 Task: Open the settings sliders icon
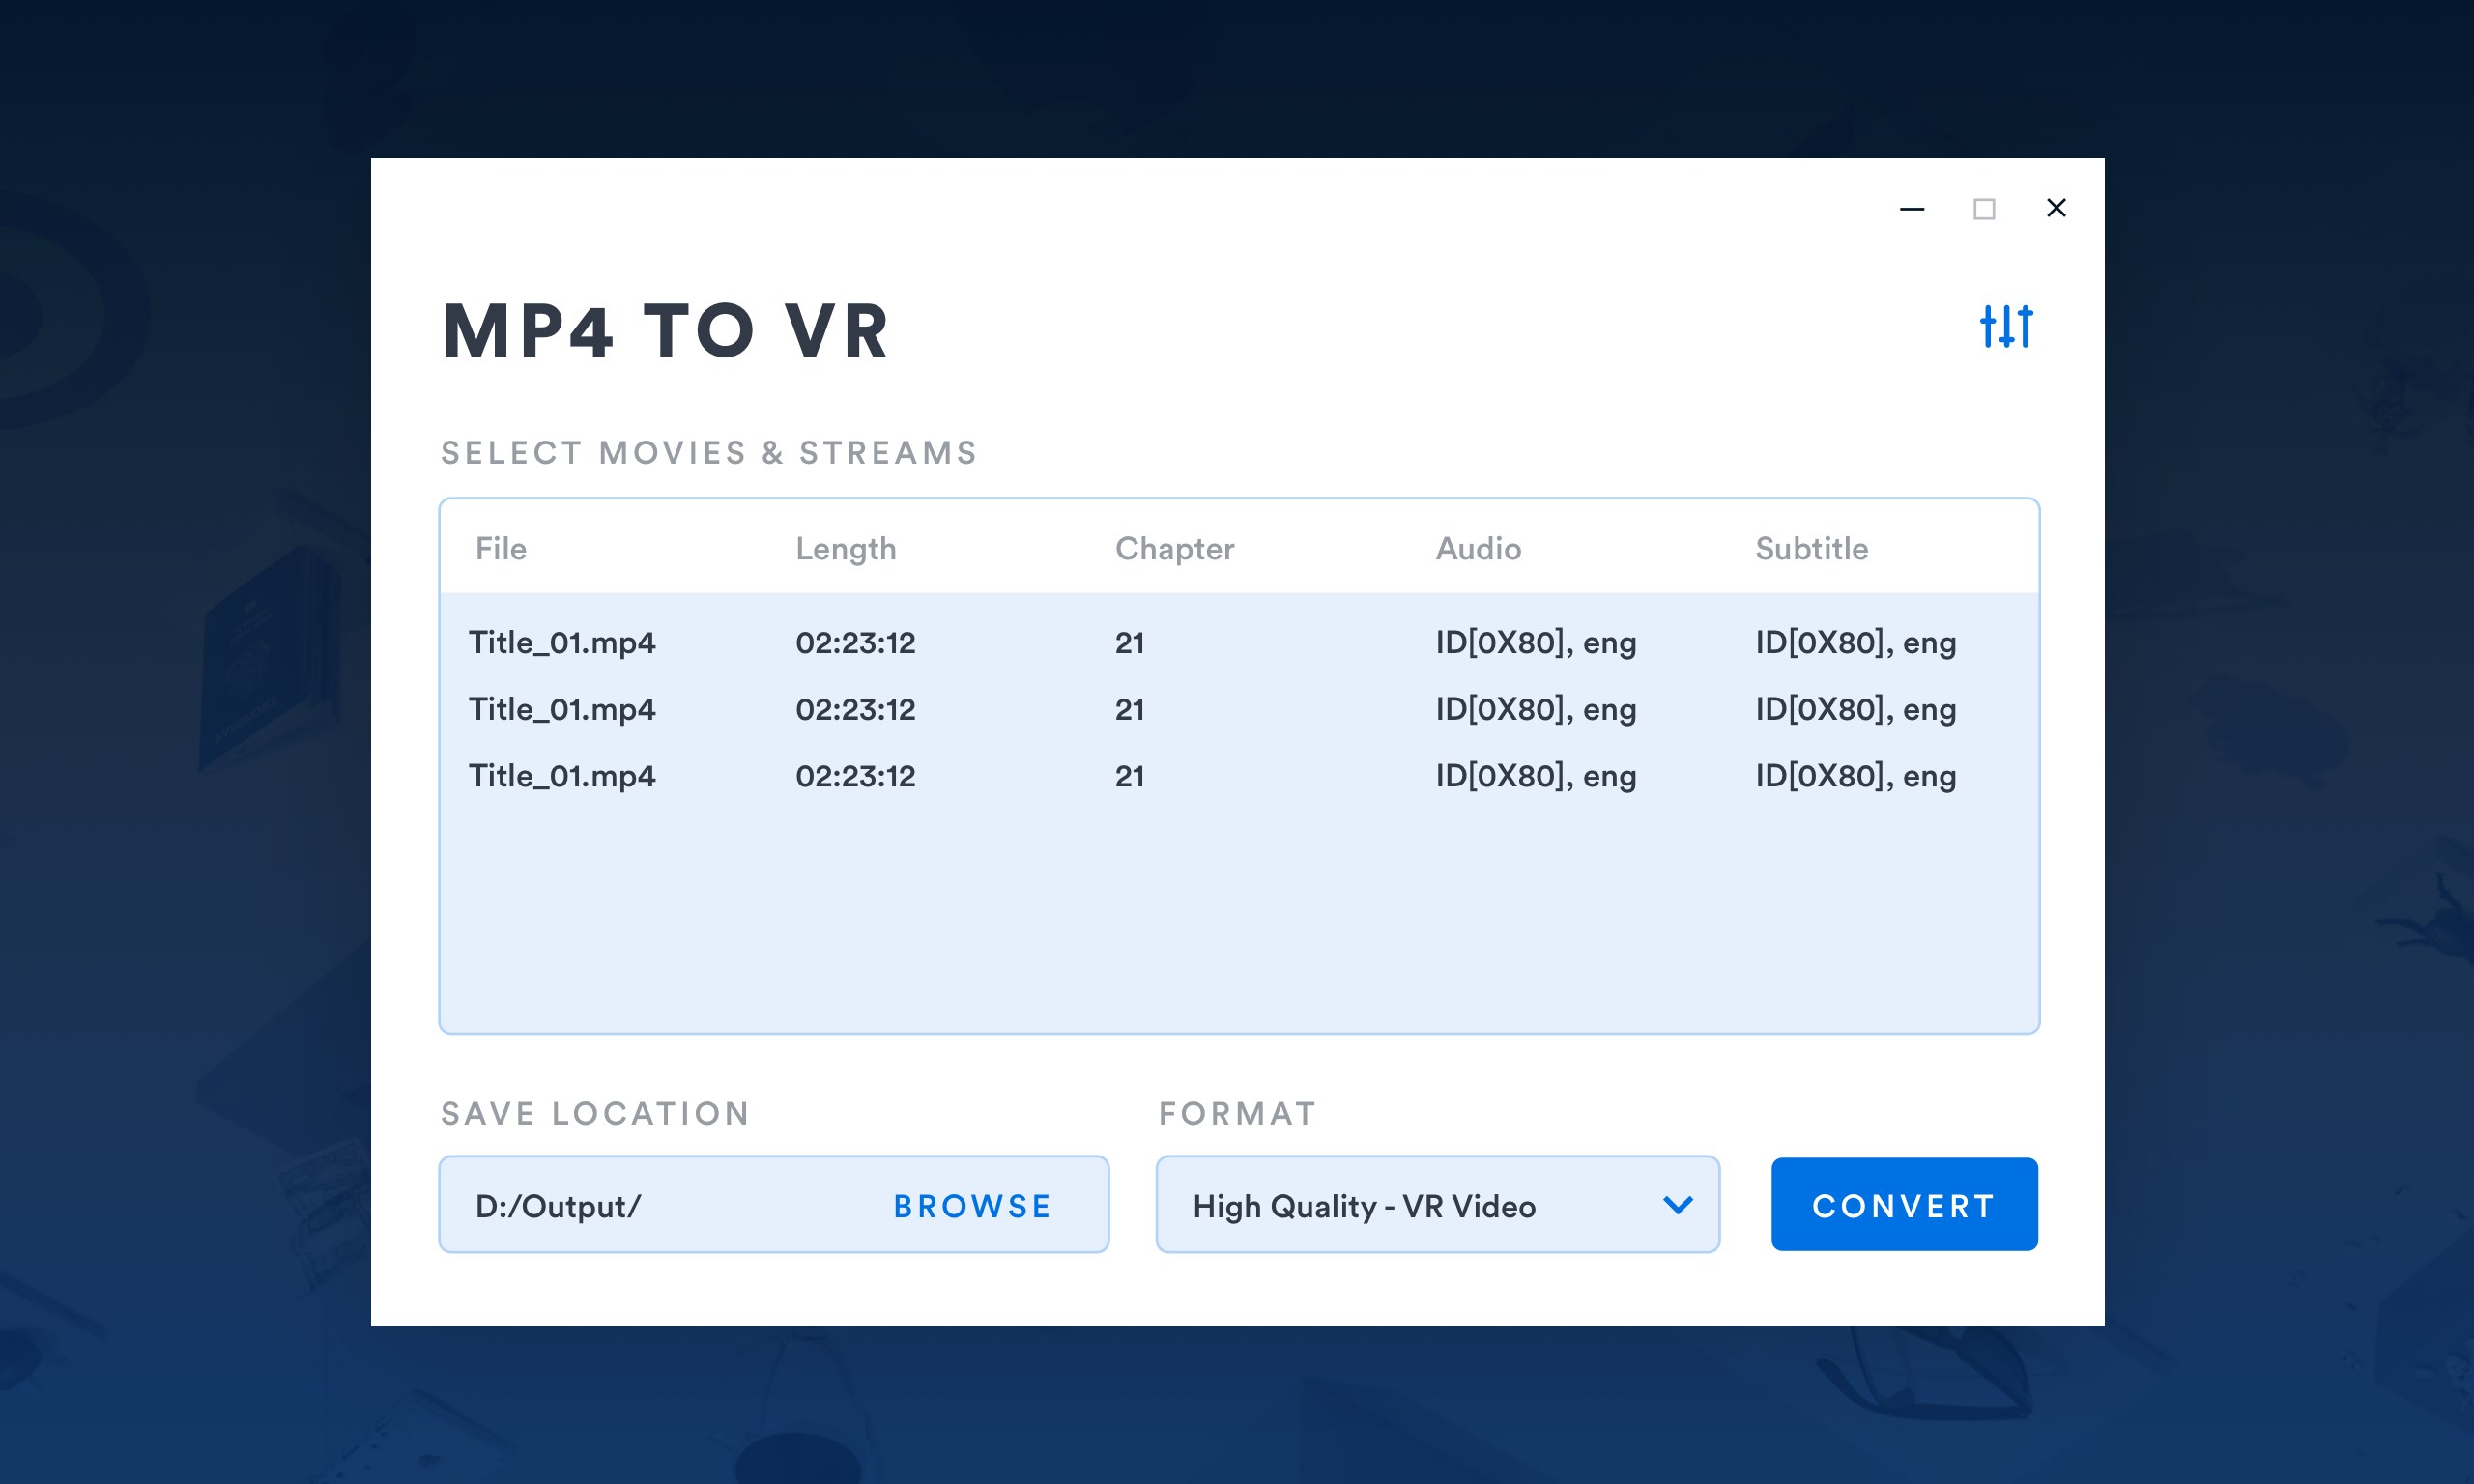(x=2006, y=326)
